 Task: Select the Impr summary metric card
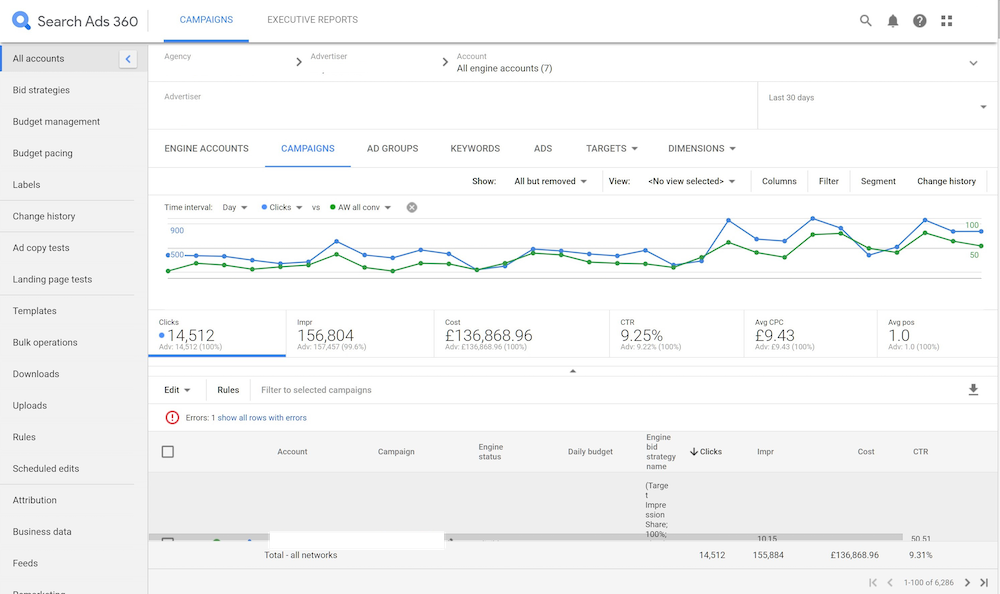(360, 334)
